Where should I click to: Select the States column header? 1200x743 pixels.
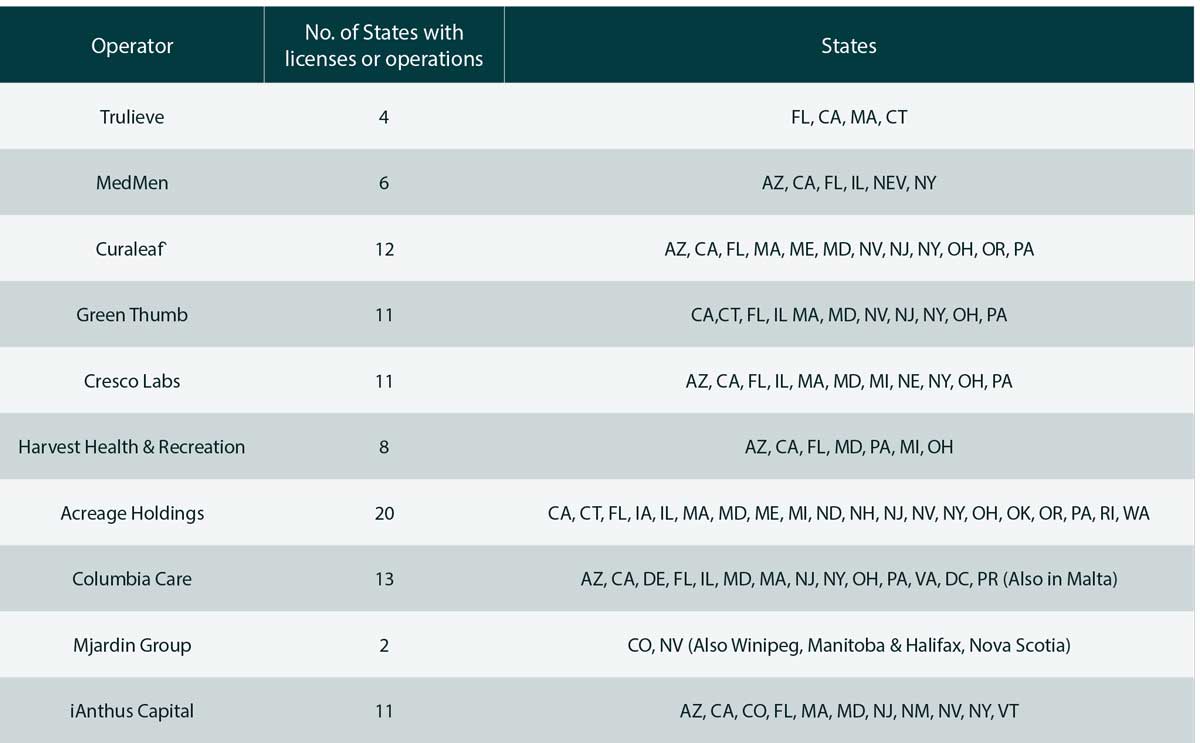(x=848, y=46)
